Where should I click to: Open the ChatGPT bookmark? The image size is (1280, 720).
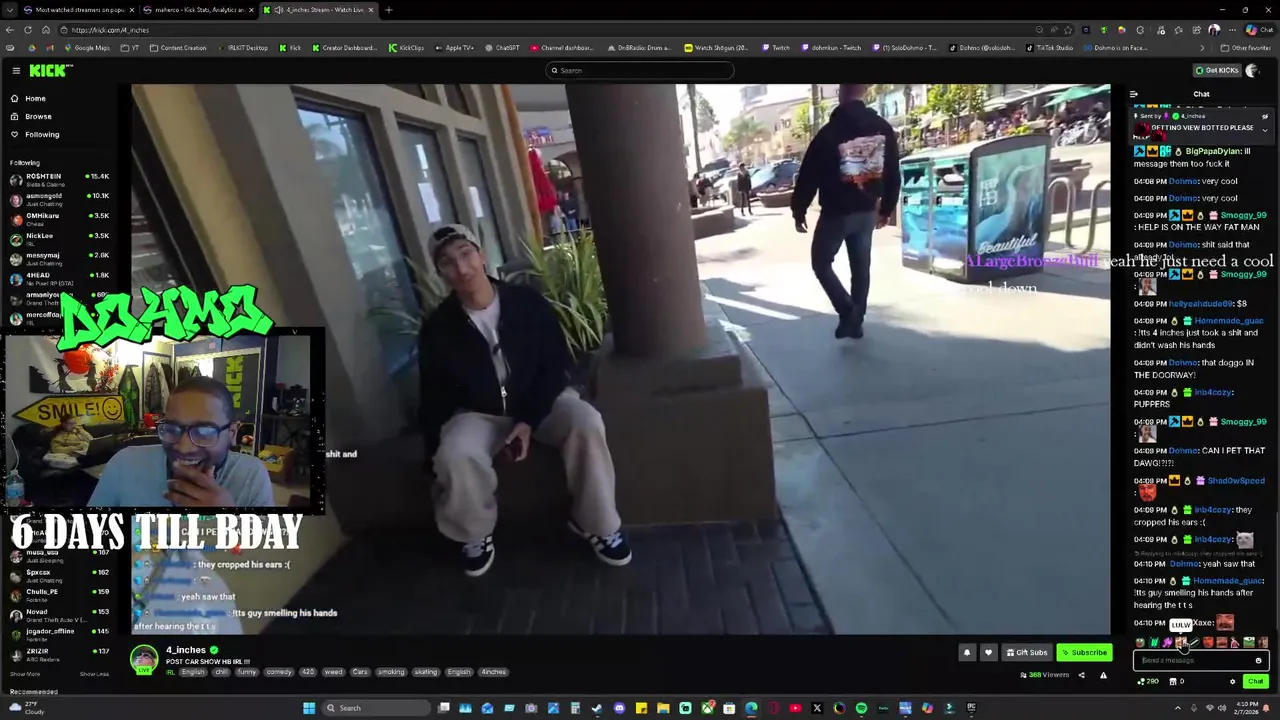coord(502,48)
